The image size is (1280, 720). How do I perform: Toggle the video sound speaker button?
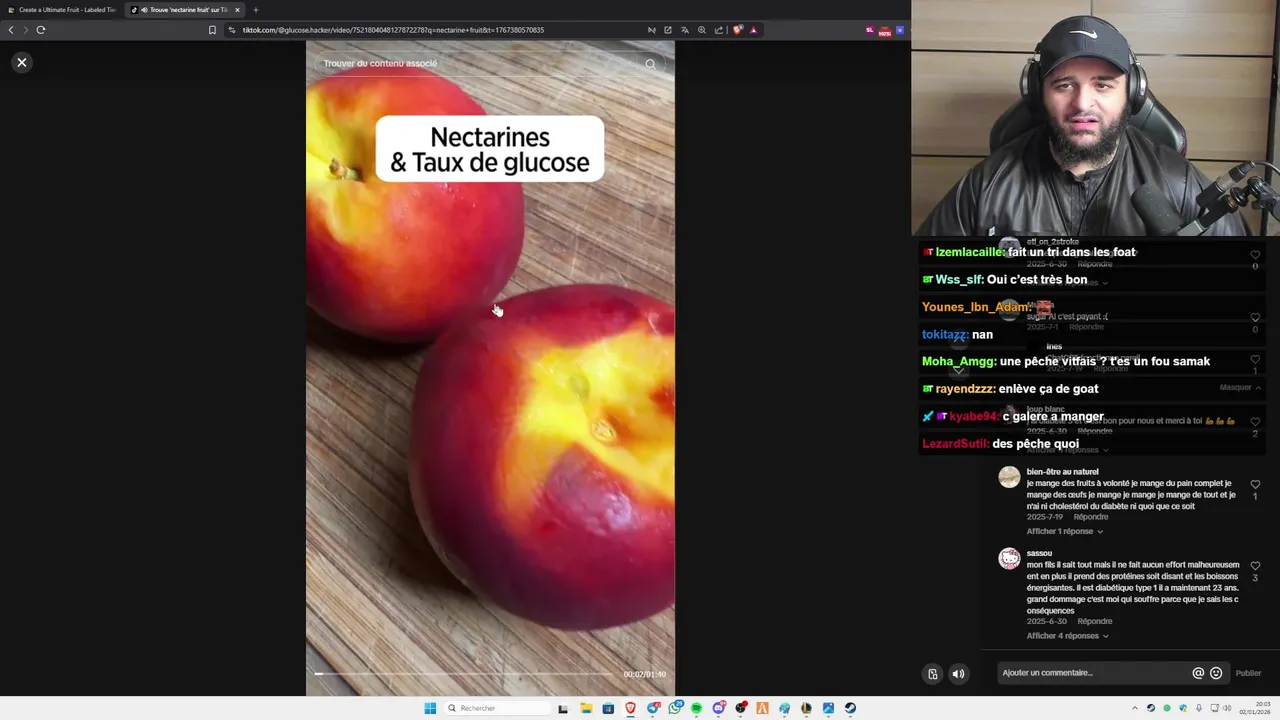click(958, 674)
